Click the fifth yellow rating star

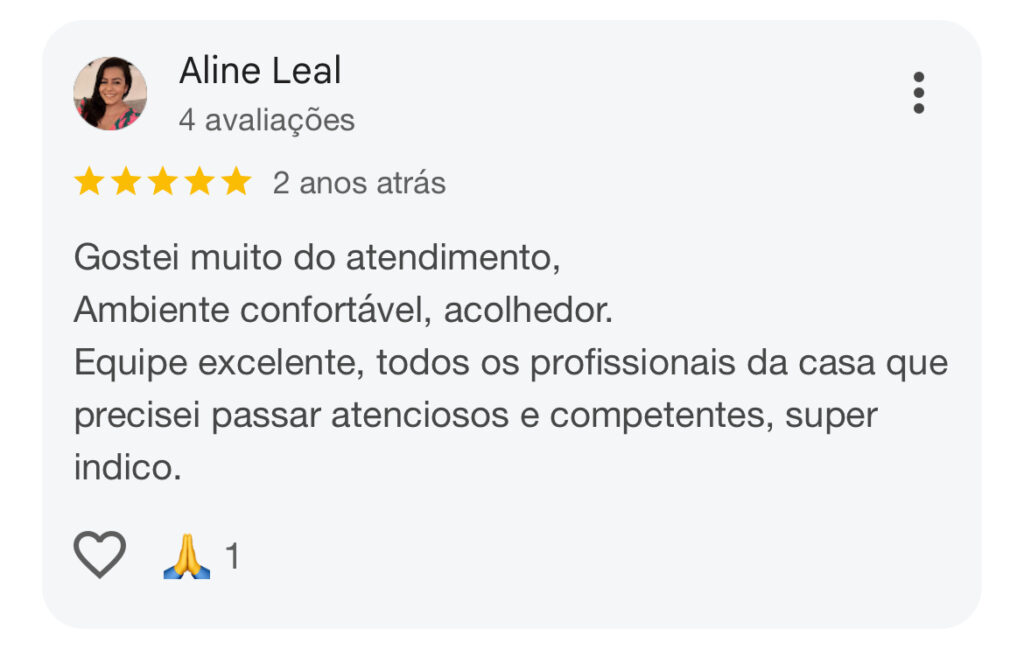236,183
